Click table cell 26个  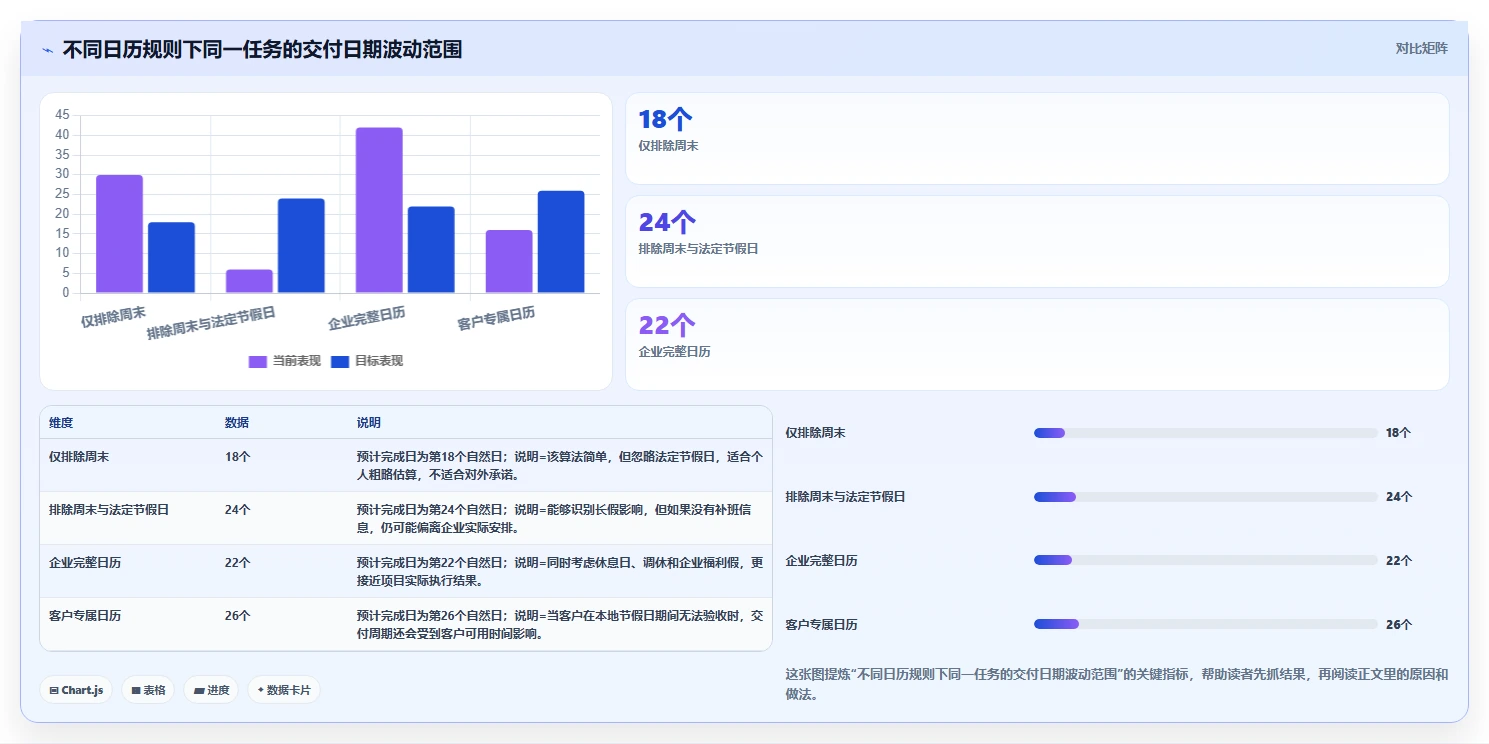click(238, 615)
